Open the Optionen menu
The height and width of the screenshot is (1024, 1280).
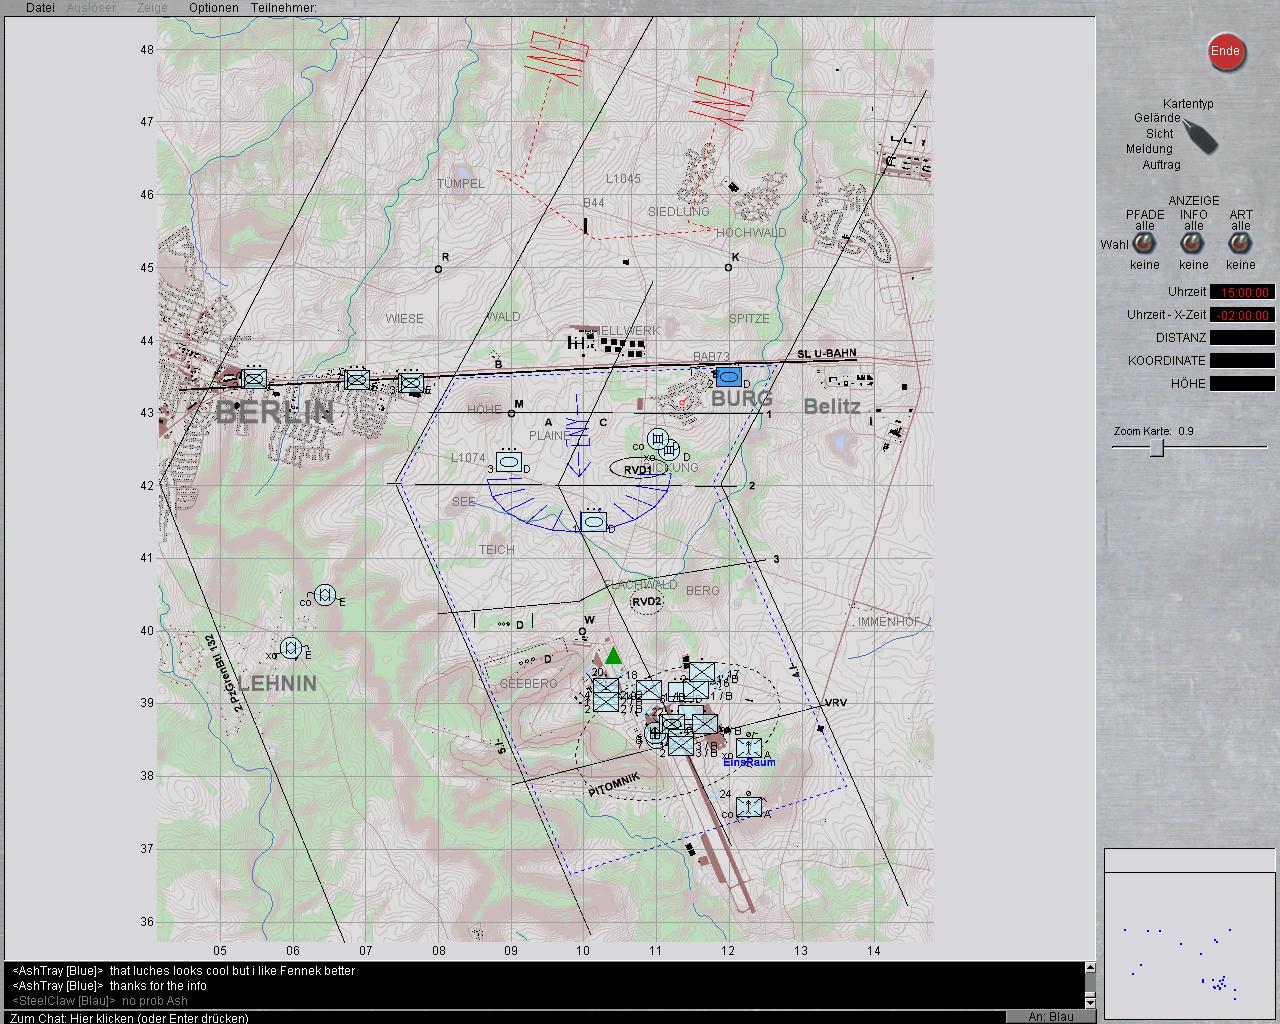[214, 8]
